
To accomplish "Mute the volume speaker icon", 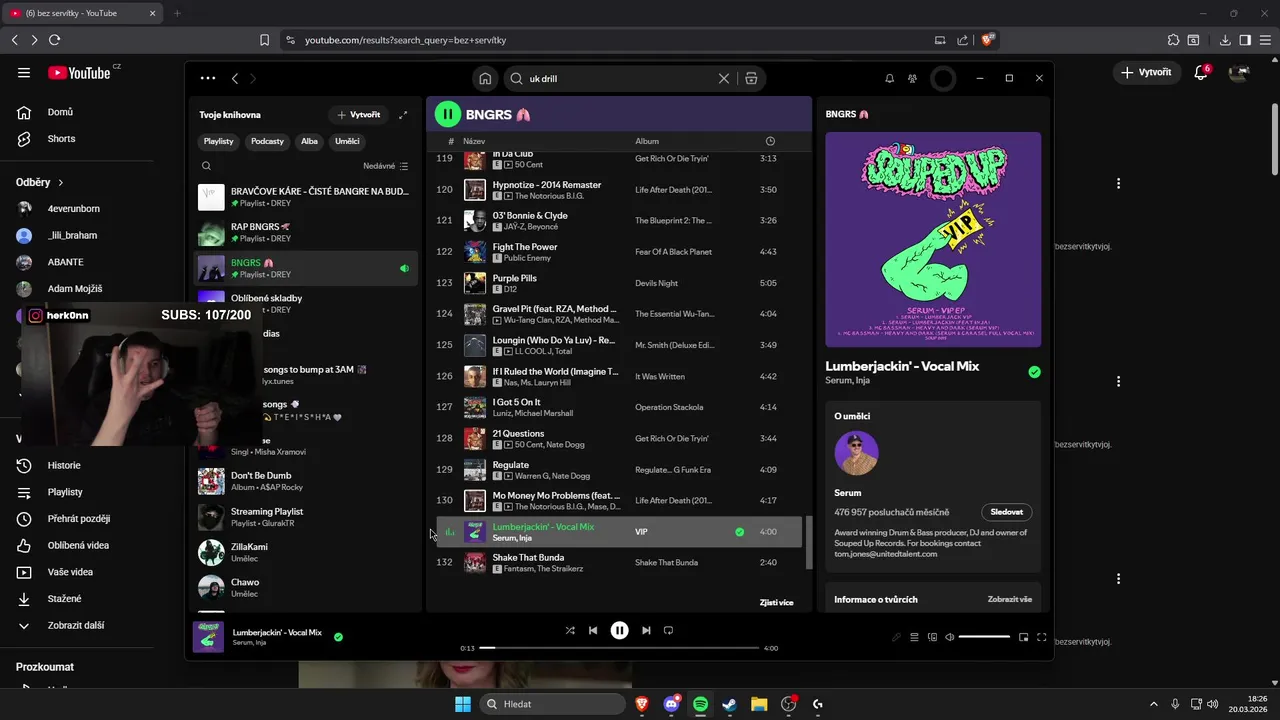I will coord(950,637).
